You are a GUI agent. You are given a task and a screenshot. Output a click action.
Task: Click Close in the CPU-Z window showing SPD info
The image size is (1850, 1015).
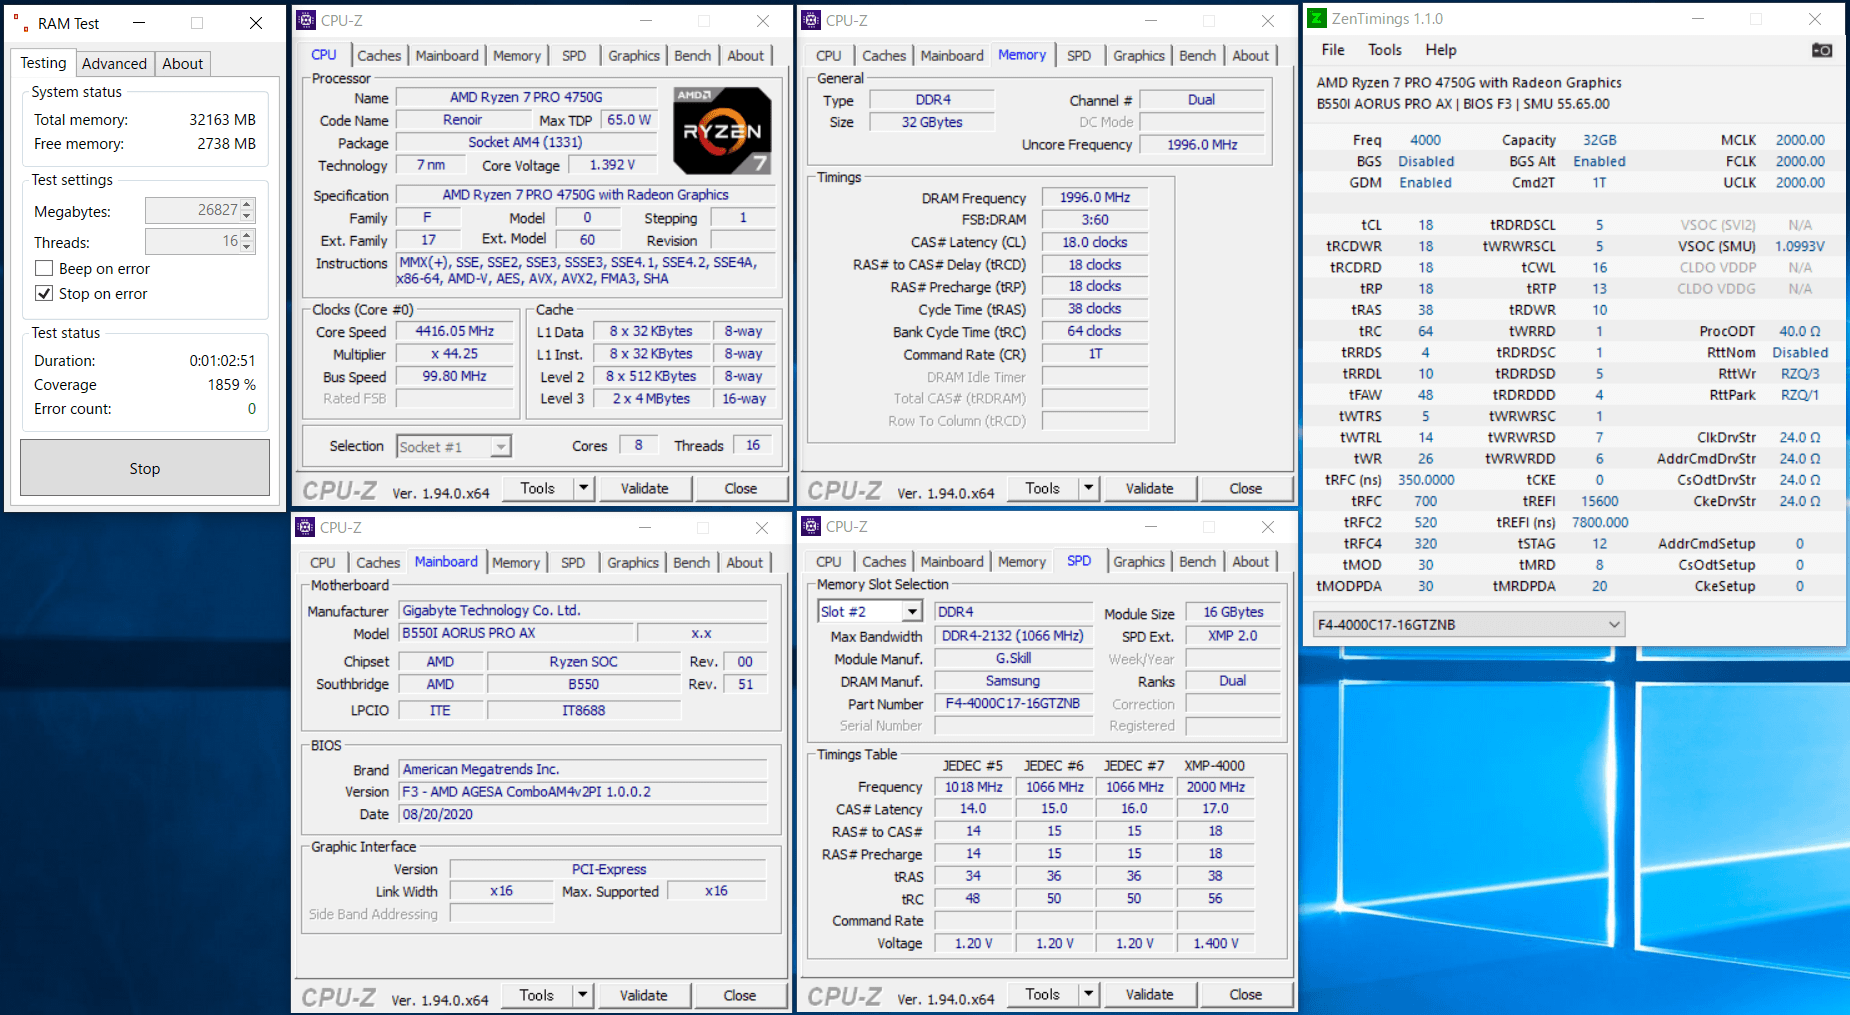(x=1246, y=994)
